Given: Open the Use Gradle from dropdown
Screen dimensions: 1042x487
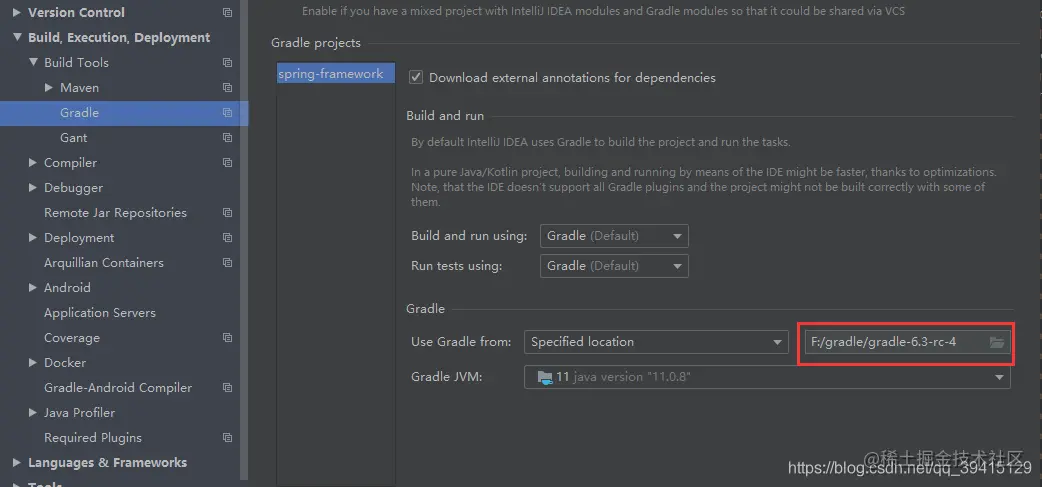Looking at the screenshot, I should pyautogui.click(x=657, y=342).
